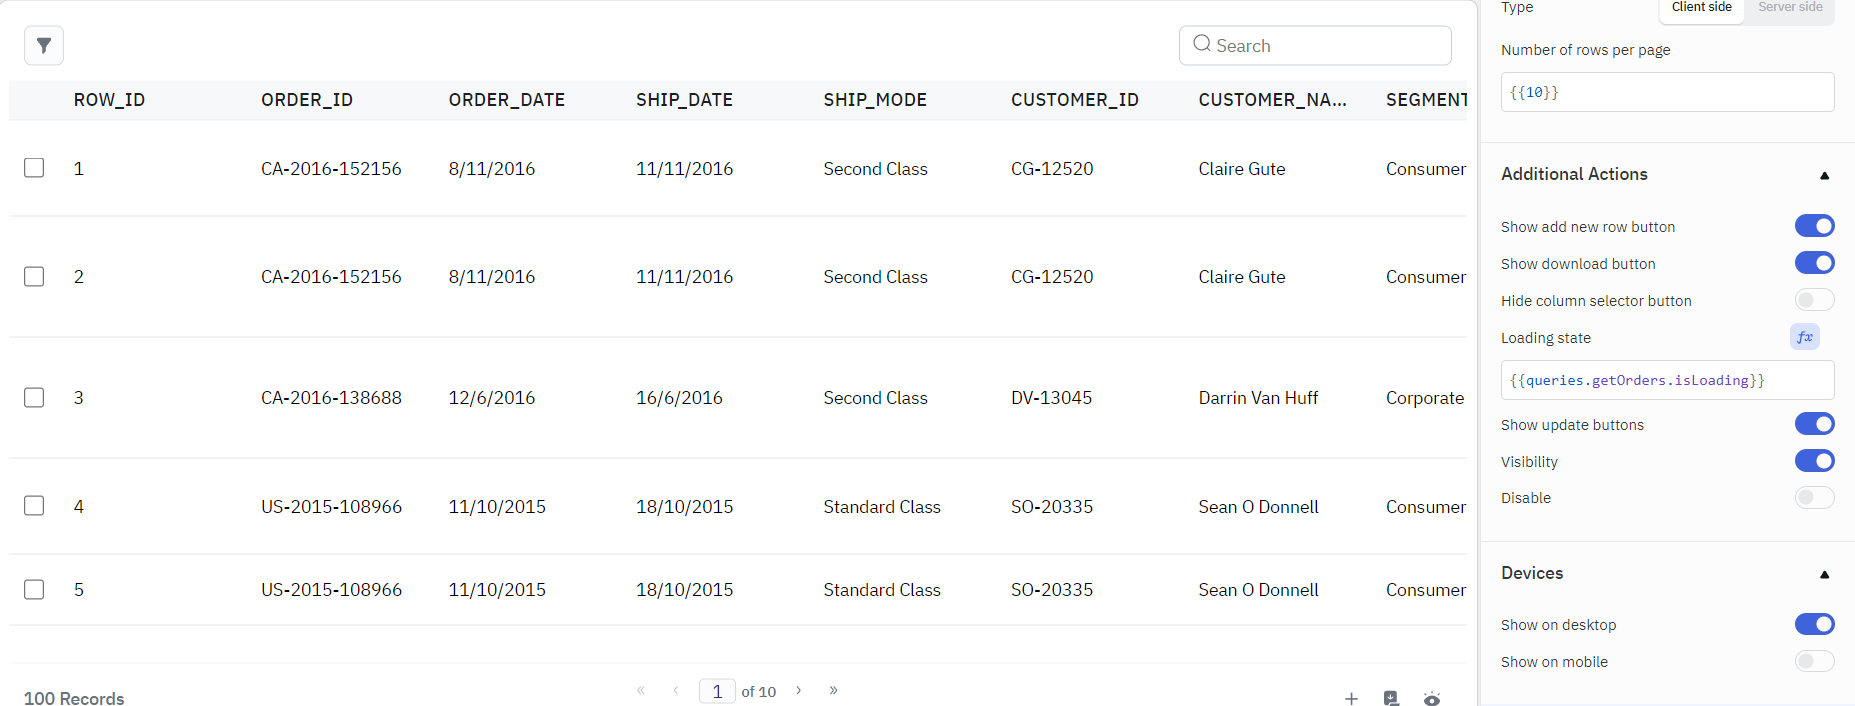Screen dimensions: 1855x706
Task: Jump to the last table page
Action: [833, 690]
